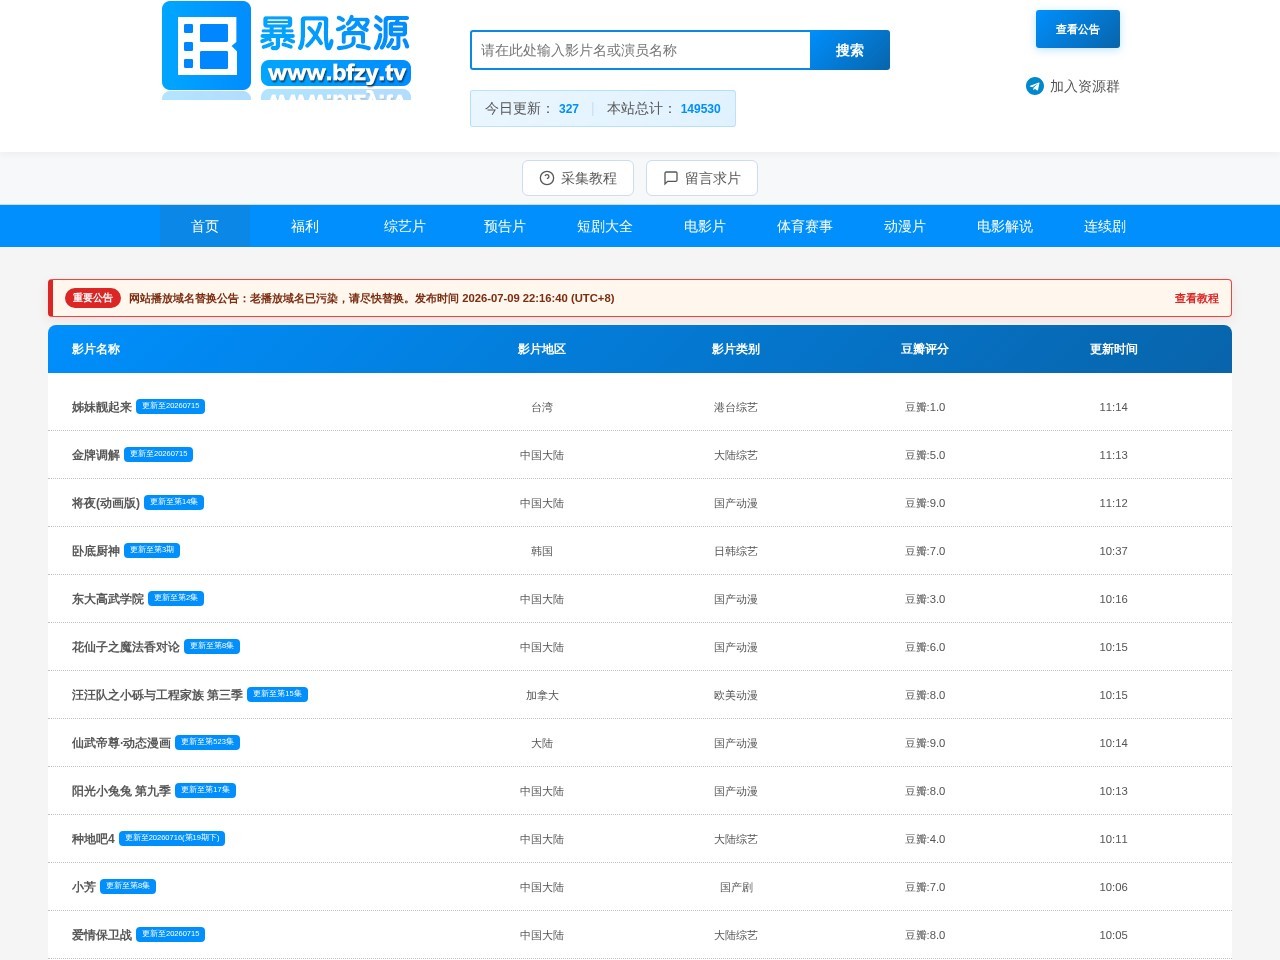Screen dimensions: 1280x960
Task: Select the 首页 navigation tab
Action: tap(205, 226)
